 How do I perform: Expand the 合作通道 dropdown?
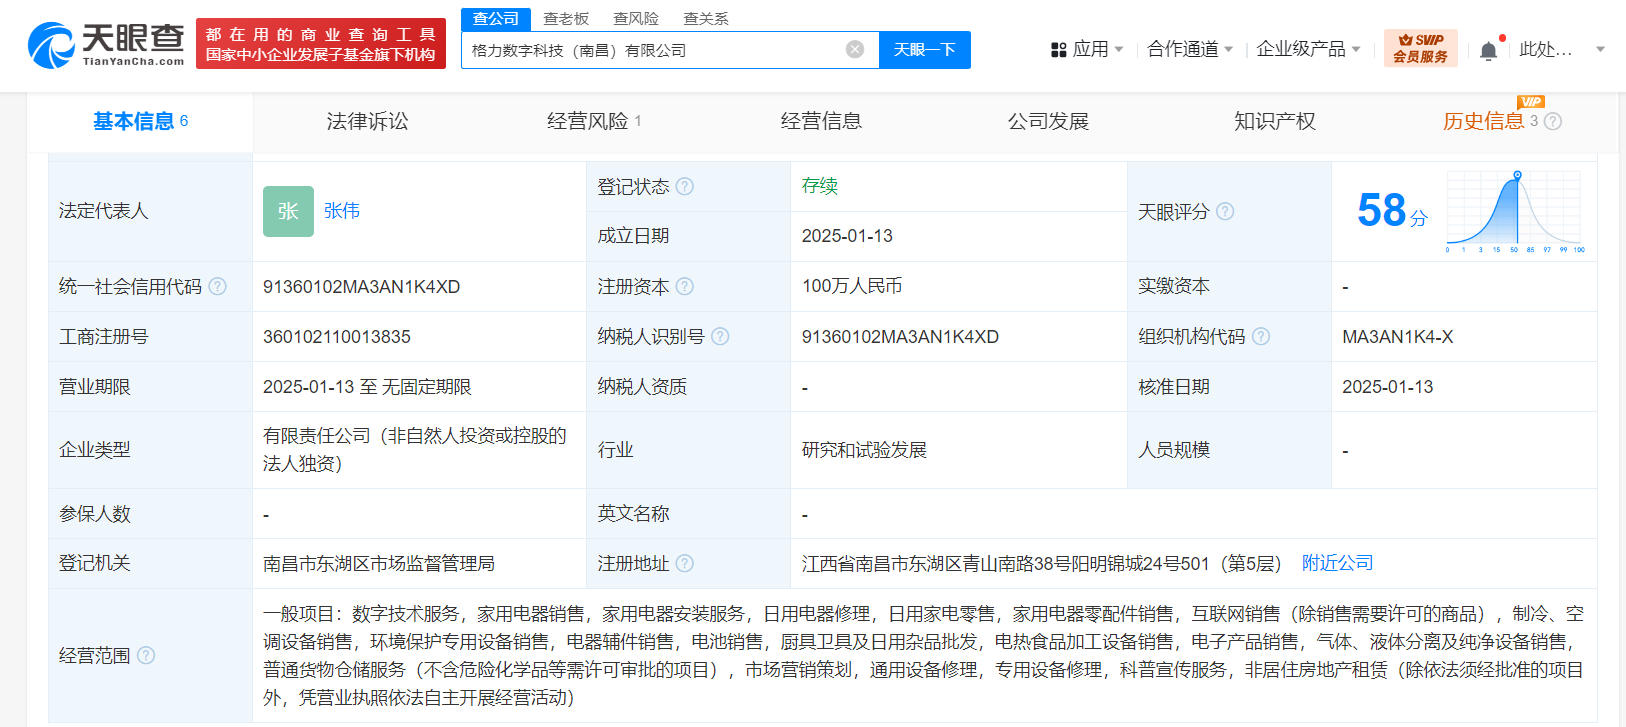coord(1190,49)
